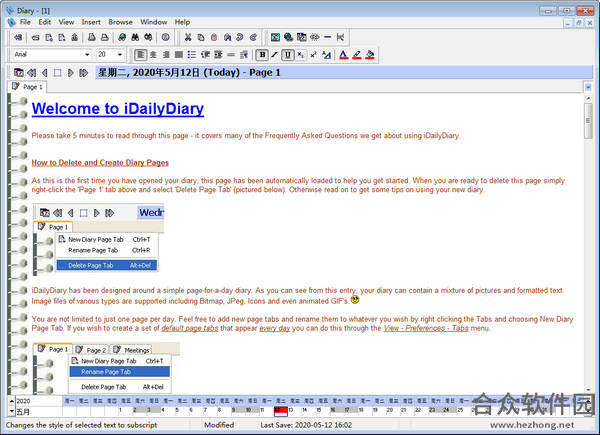Image resolution: width=600 pixels, height=435 pixels.
Task: Click the insert hyperlink globe icon
Action: (x=289, y=37)
